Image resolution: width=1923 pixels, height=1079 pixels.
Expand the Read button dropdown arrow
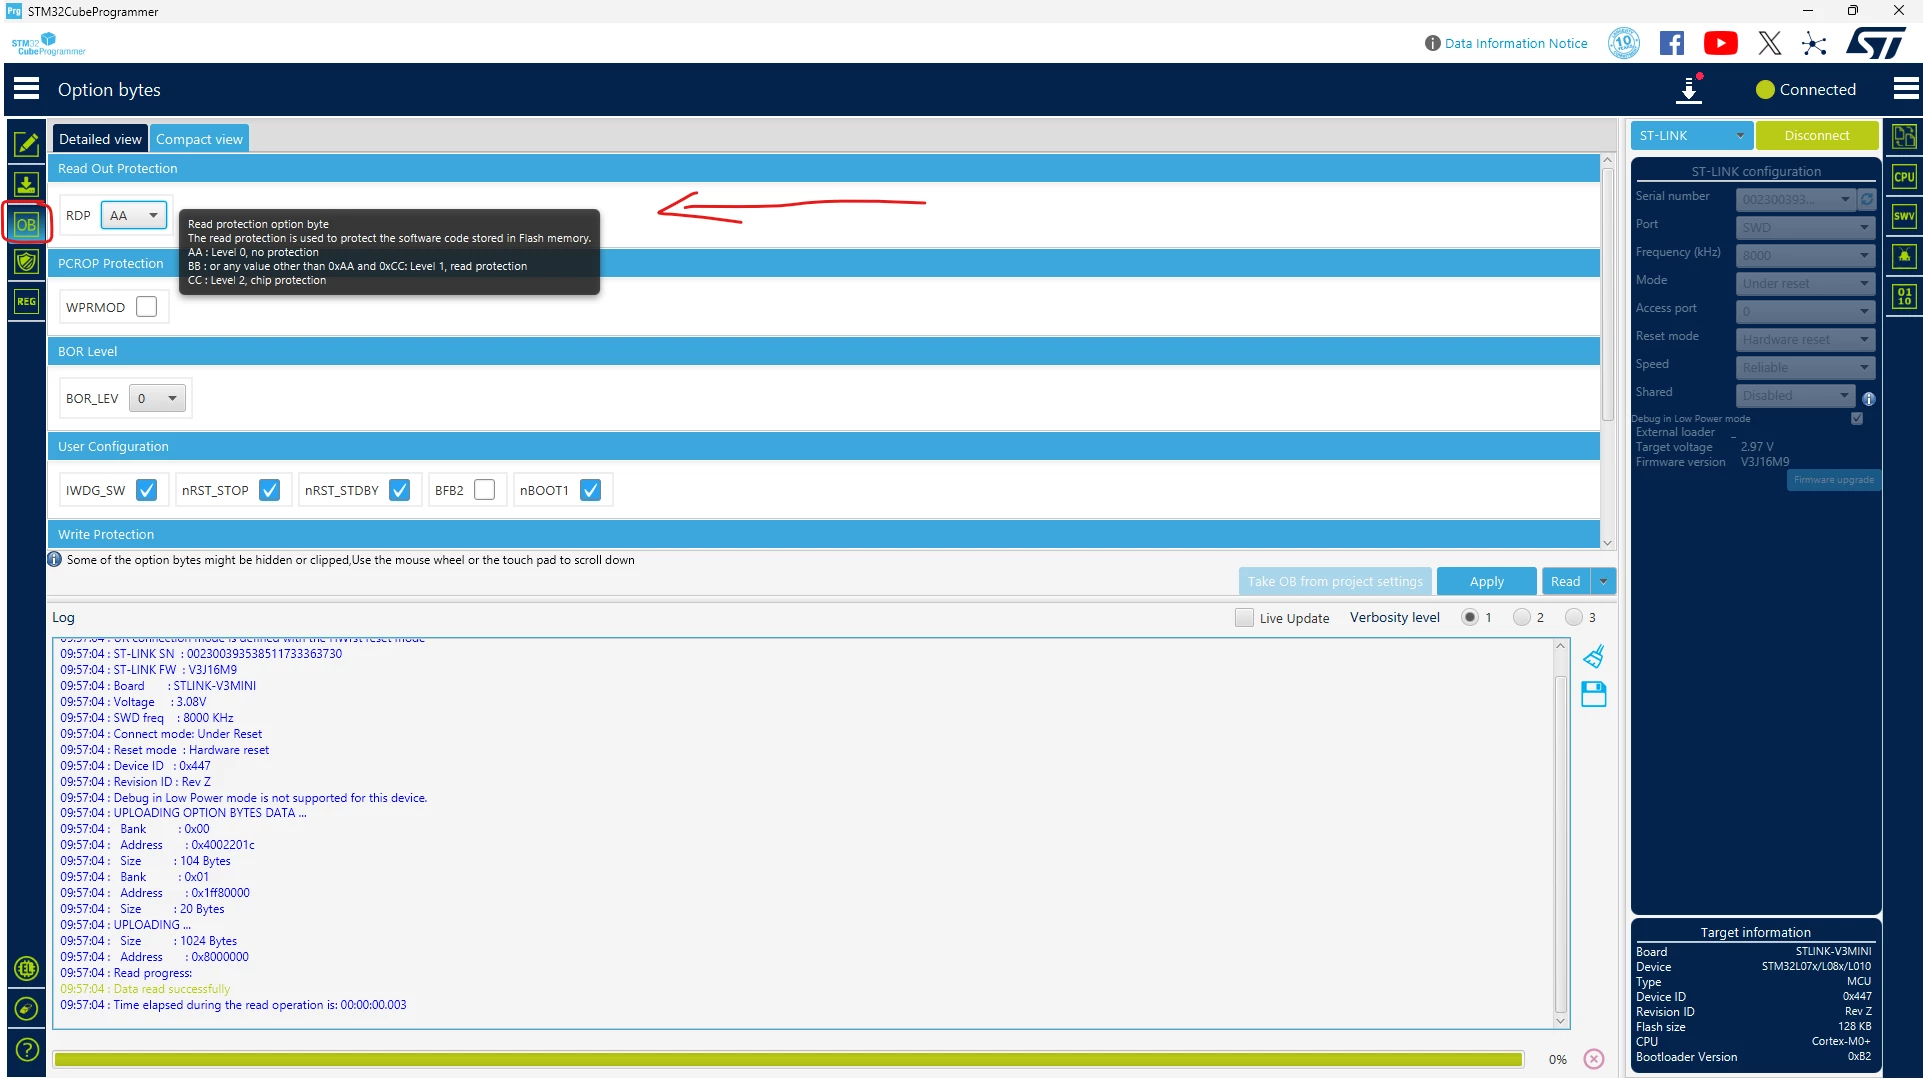(x=1603, y=581)
